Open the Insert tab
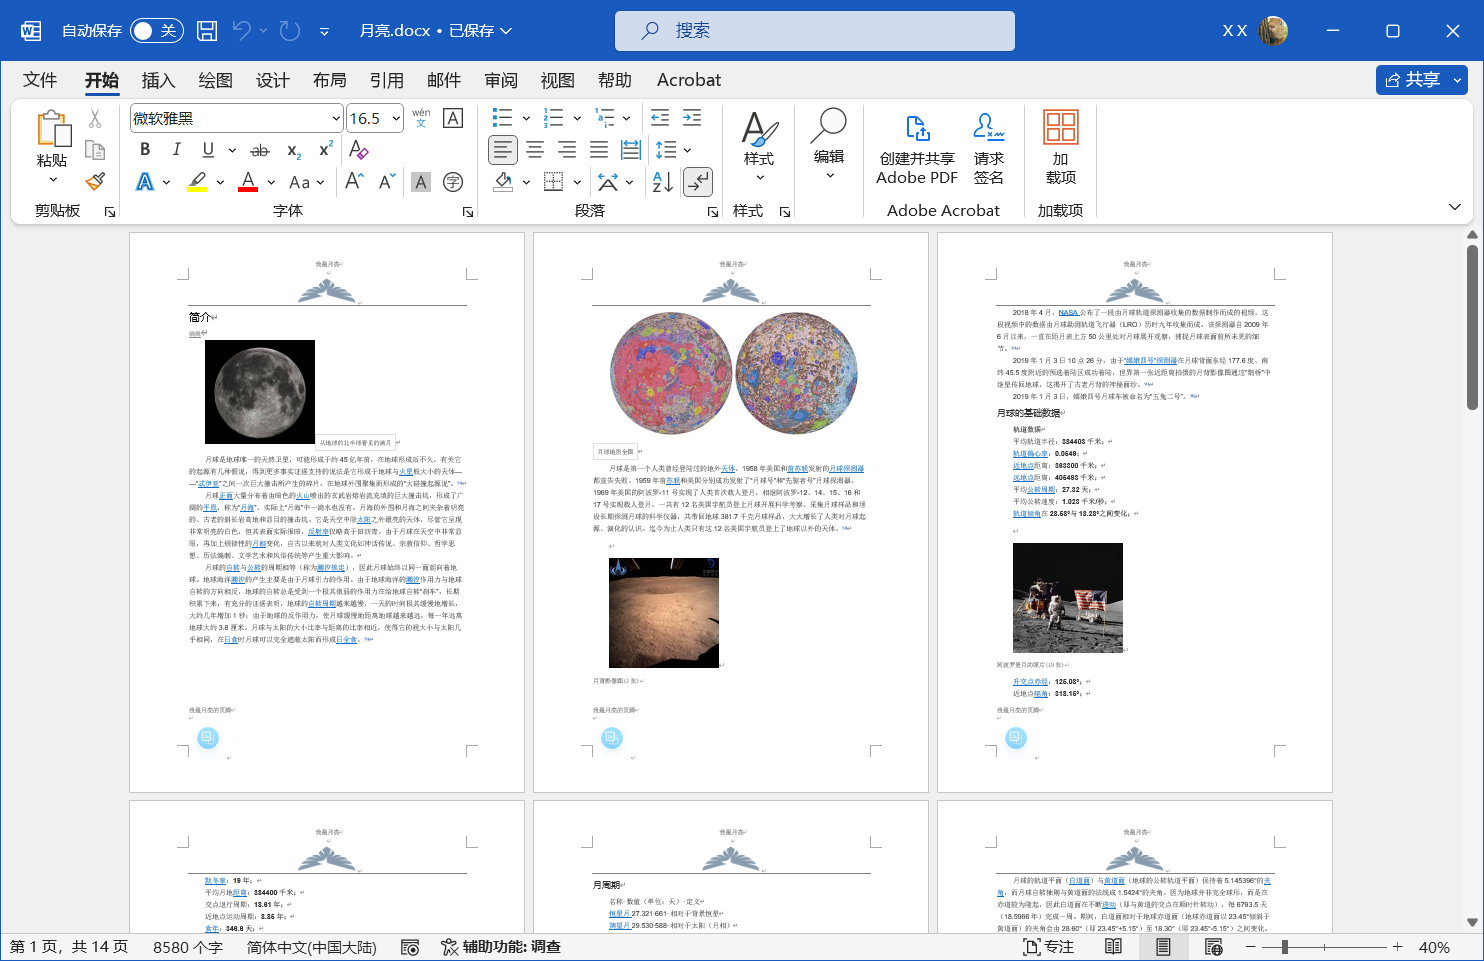This screenshot has height=961, width=1484. [158, 80]
